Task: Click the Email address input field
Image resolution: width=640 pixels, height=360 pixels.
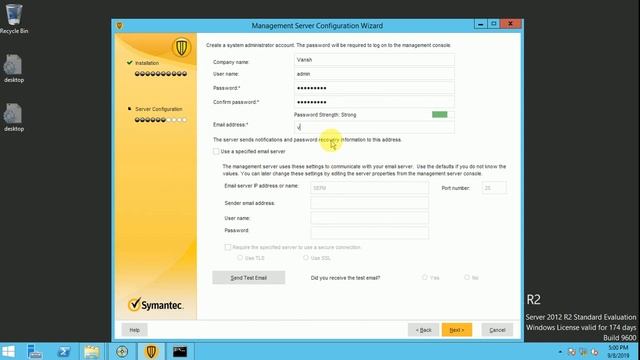Action: 374,127
